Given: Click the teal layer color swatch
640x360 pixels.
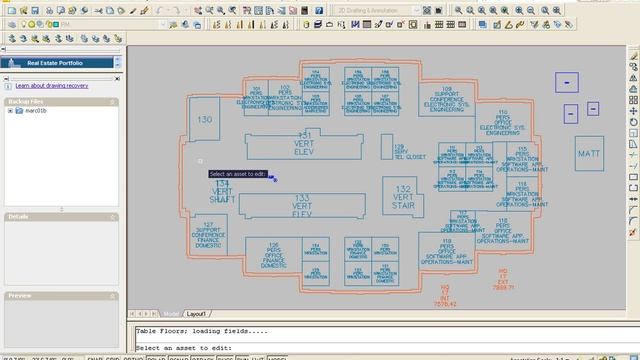Looking at the screenshot, I should (x=56, y=24).
